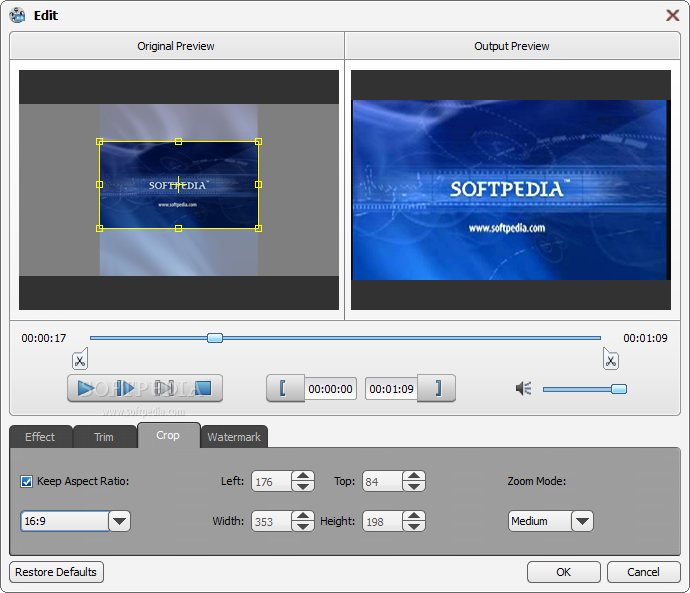Increase the Height crop value

point(414,516)
